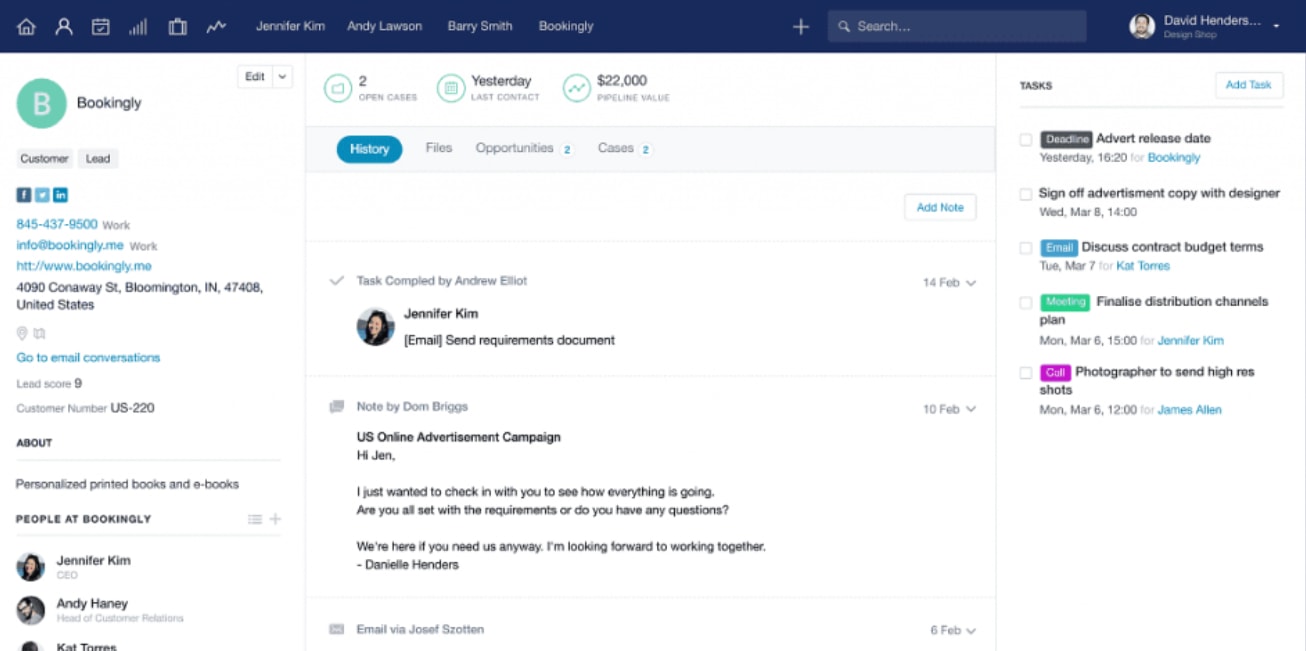Click the Edit button
This screenshot has width=1306, height=651.
tap(255, 77)
